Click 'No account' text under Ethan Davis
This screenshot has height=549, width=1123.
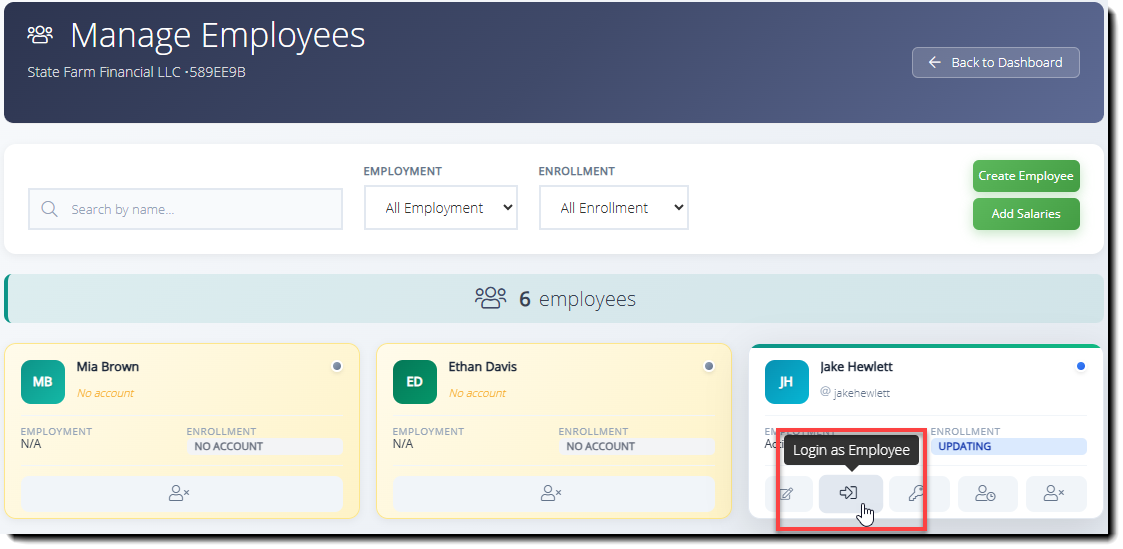[x=477, y=393]
